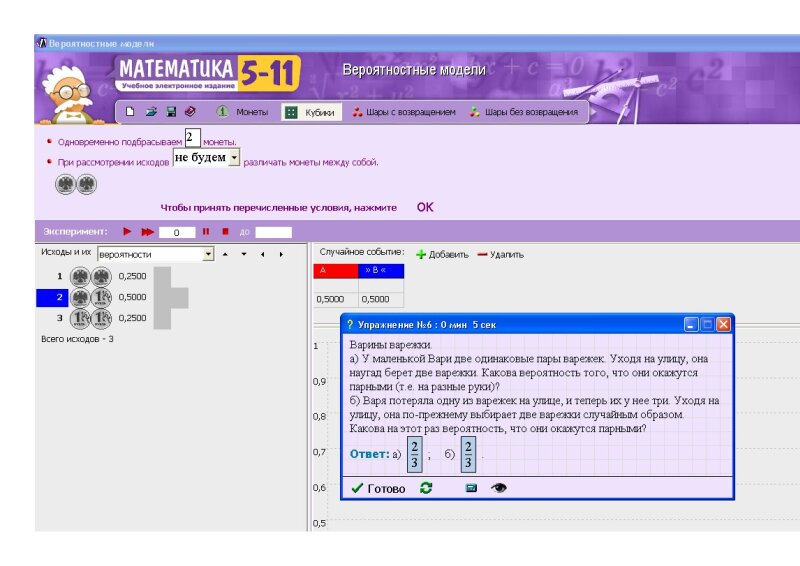Stop the experiment with red square
The image size is (800, 566).
[225, 231]
